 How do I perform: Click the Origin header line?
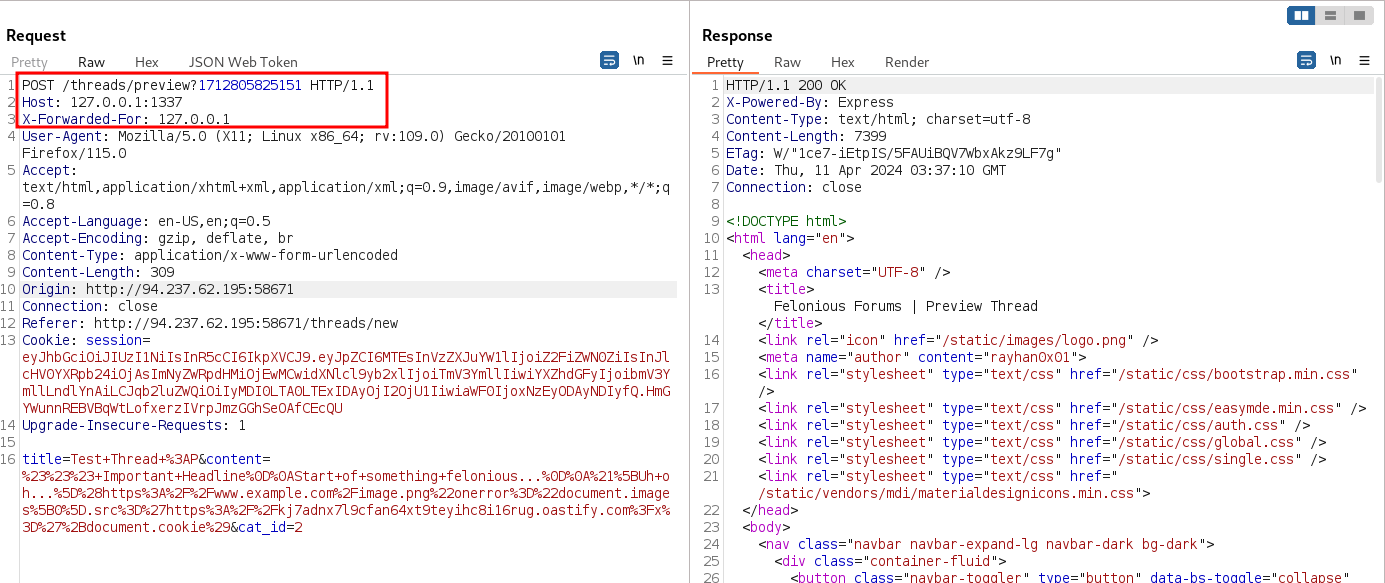(x=158, y=289)
